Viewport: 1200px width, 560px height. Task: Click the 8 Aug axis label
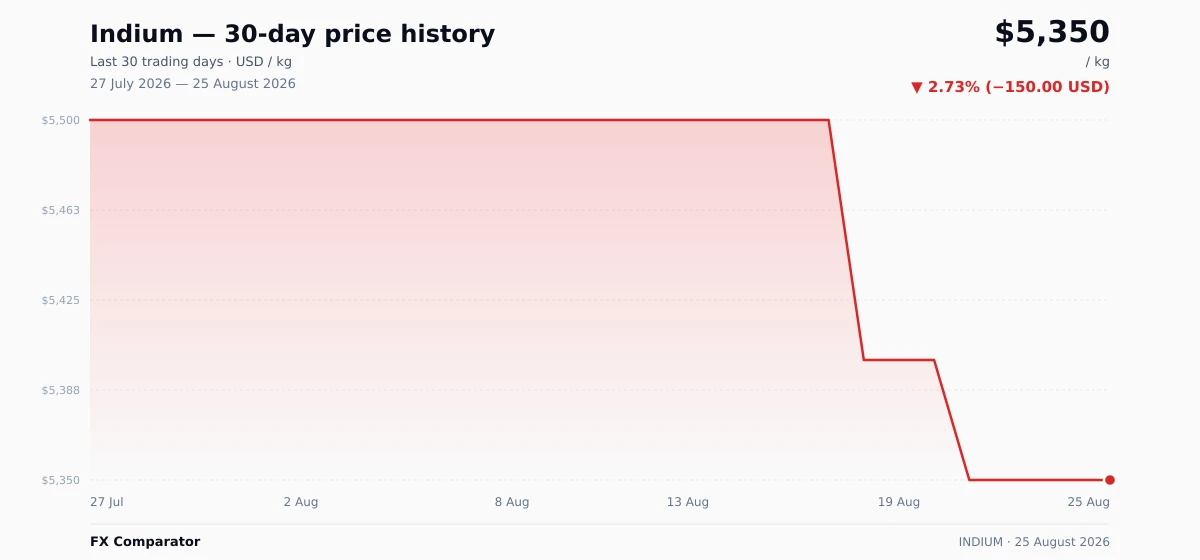coord(512,502)
